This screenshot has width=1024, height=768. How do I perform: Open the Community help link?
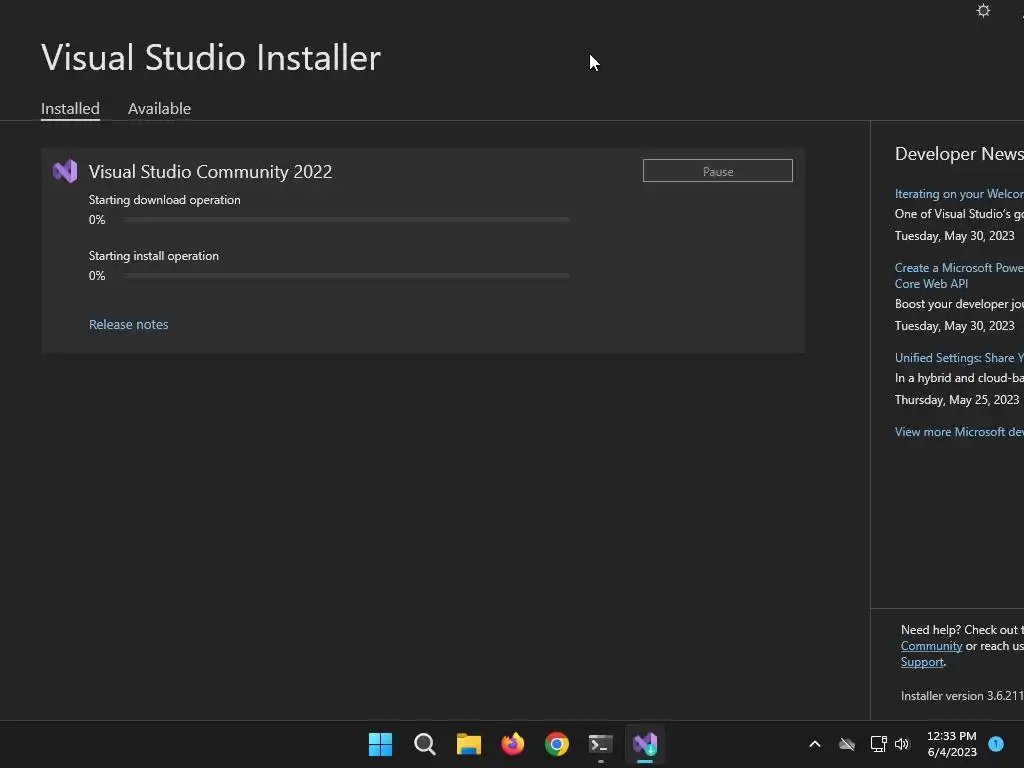[931, 646]
